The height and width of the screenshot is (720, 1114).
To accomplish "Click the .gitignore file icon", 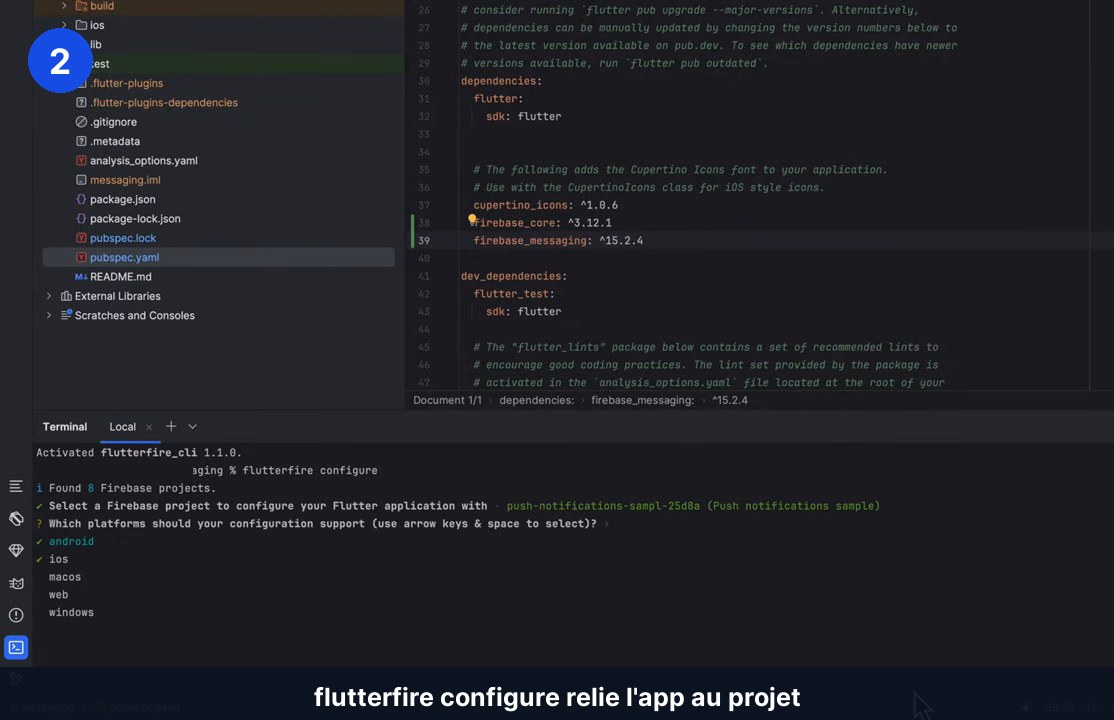I will [x=81, y=122].
